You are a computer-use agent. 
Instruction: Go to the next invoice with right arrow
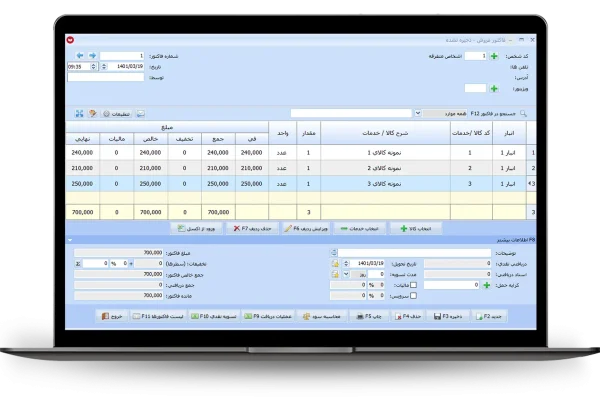click(93, 56)
